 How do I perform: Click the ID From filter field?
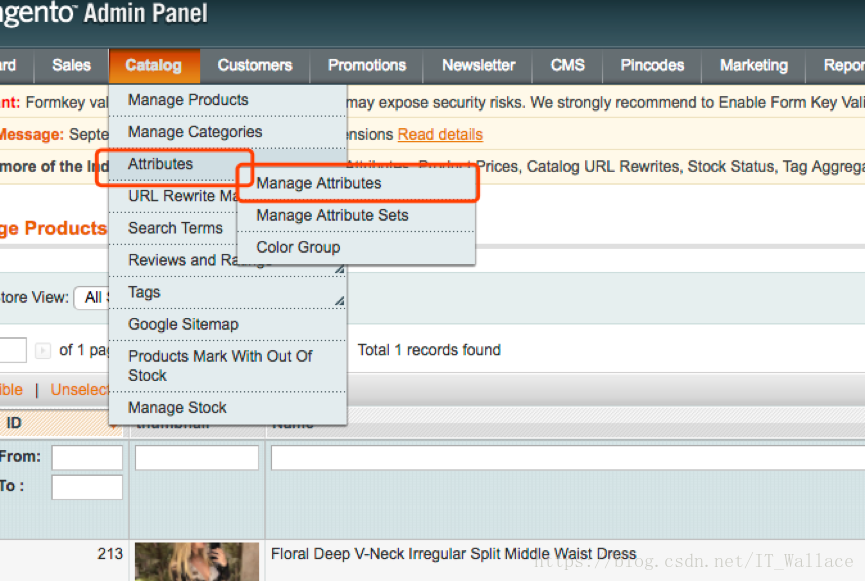(87, 458)
